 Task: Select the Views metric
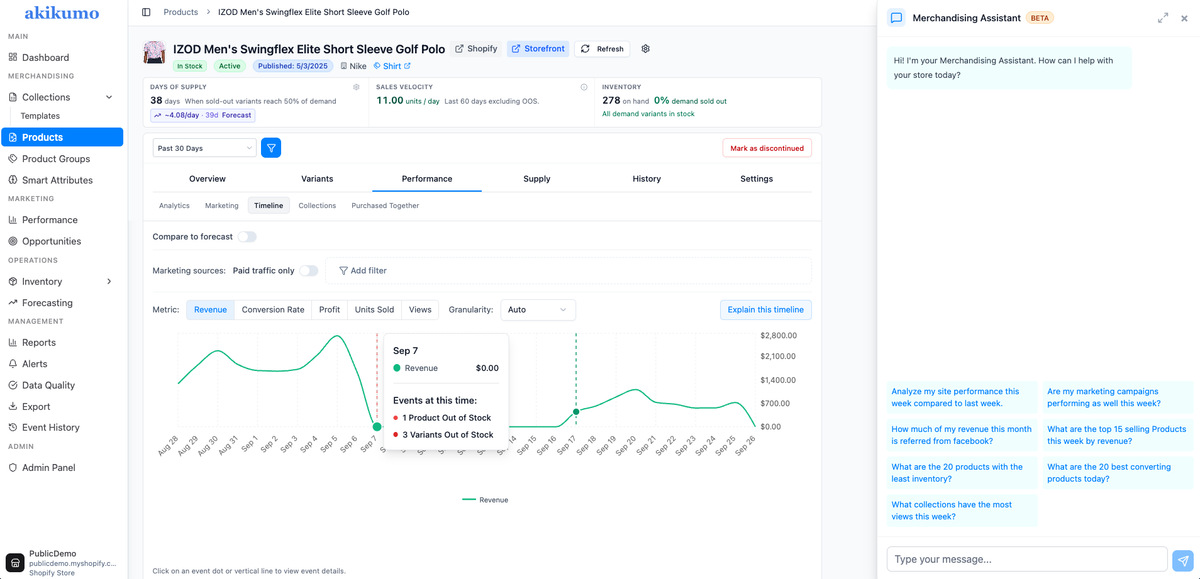420,310
